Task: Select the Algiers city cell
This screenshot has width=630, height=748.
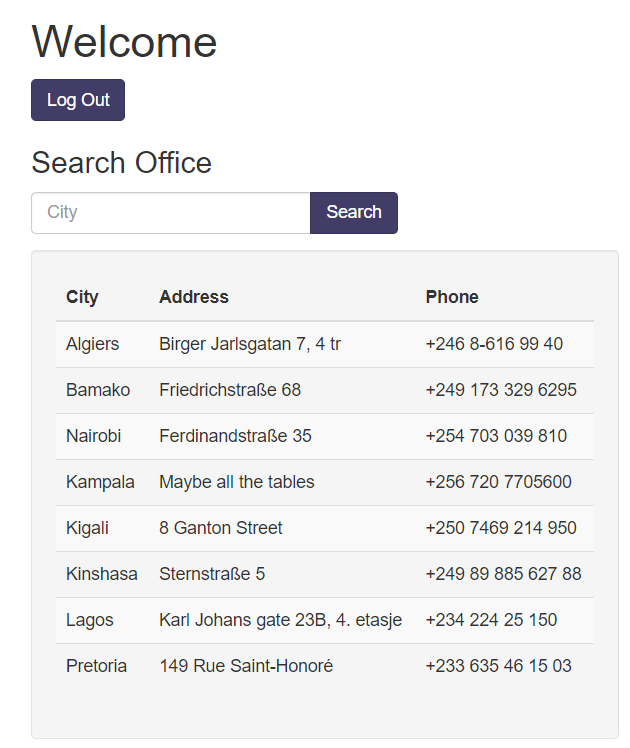Action: 93,344
